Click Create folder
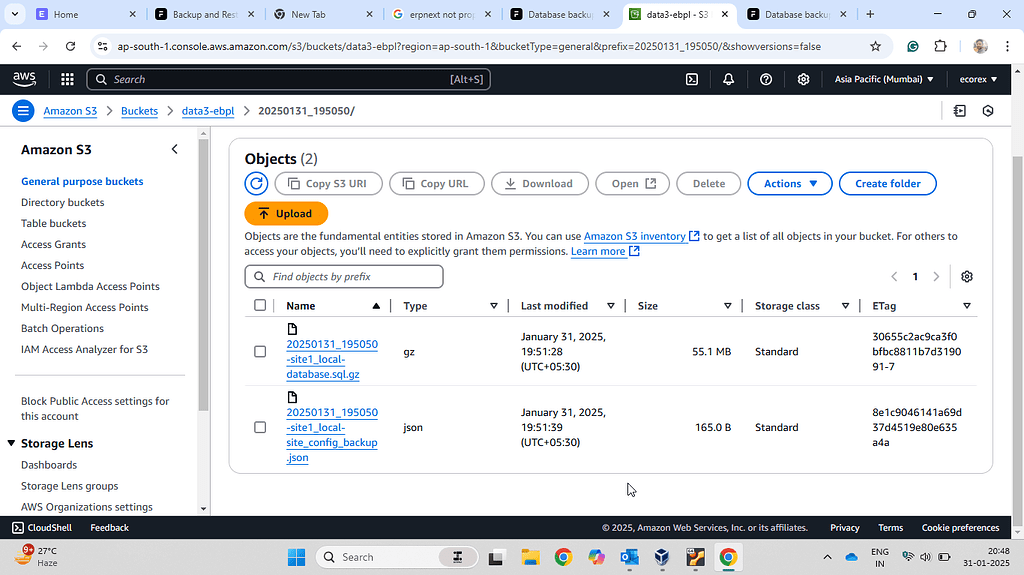1024x575 pixels. (x=888, y=184)
